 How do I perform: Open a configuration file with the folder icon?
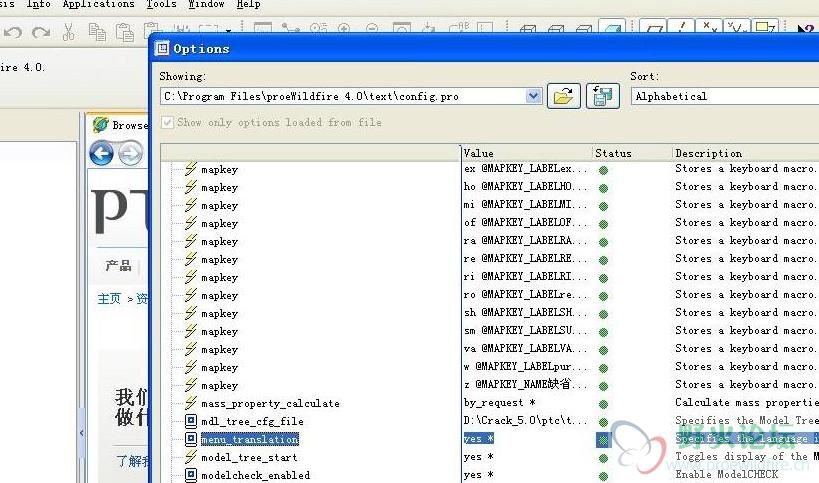click(564, 96)
